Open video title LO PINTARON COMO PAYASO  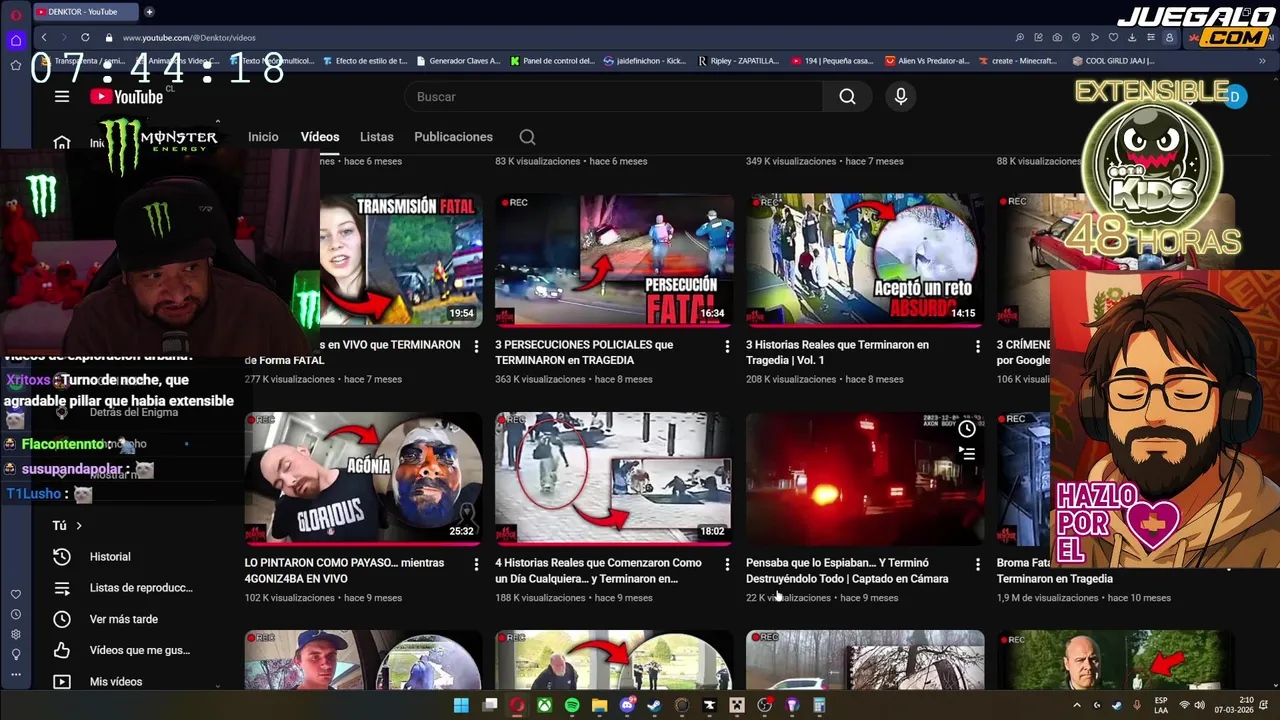344,571
